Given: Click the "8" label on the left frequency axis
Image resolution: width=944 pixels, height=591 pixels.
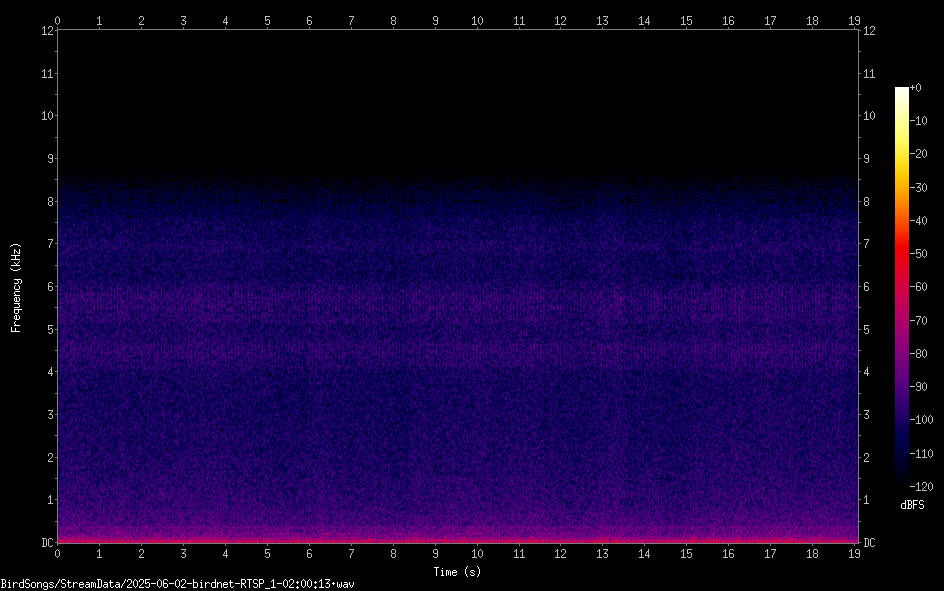Looking at the screenshot, I should [x=51, y=202].
